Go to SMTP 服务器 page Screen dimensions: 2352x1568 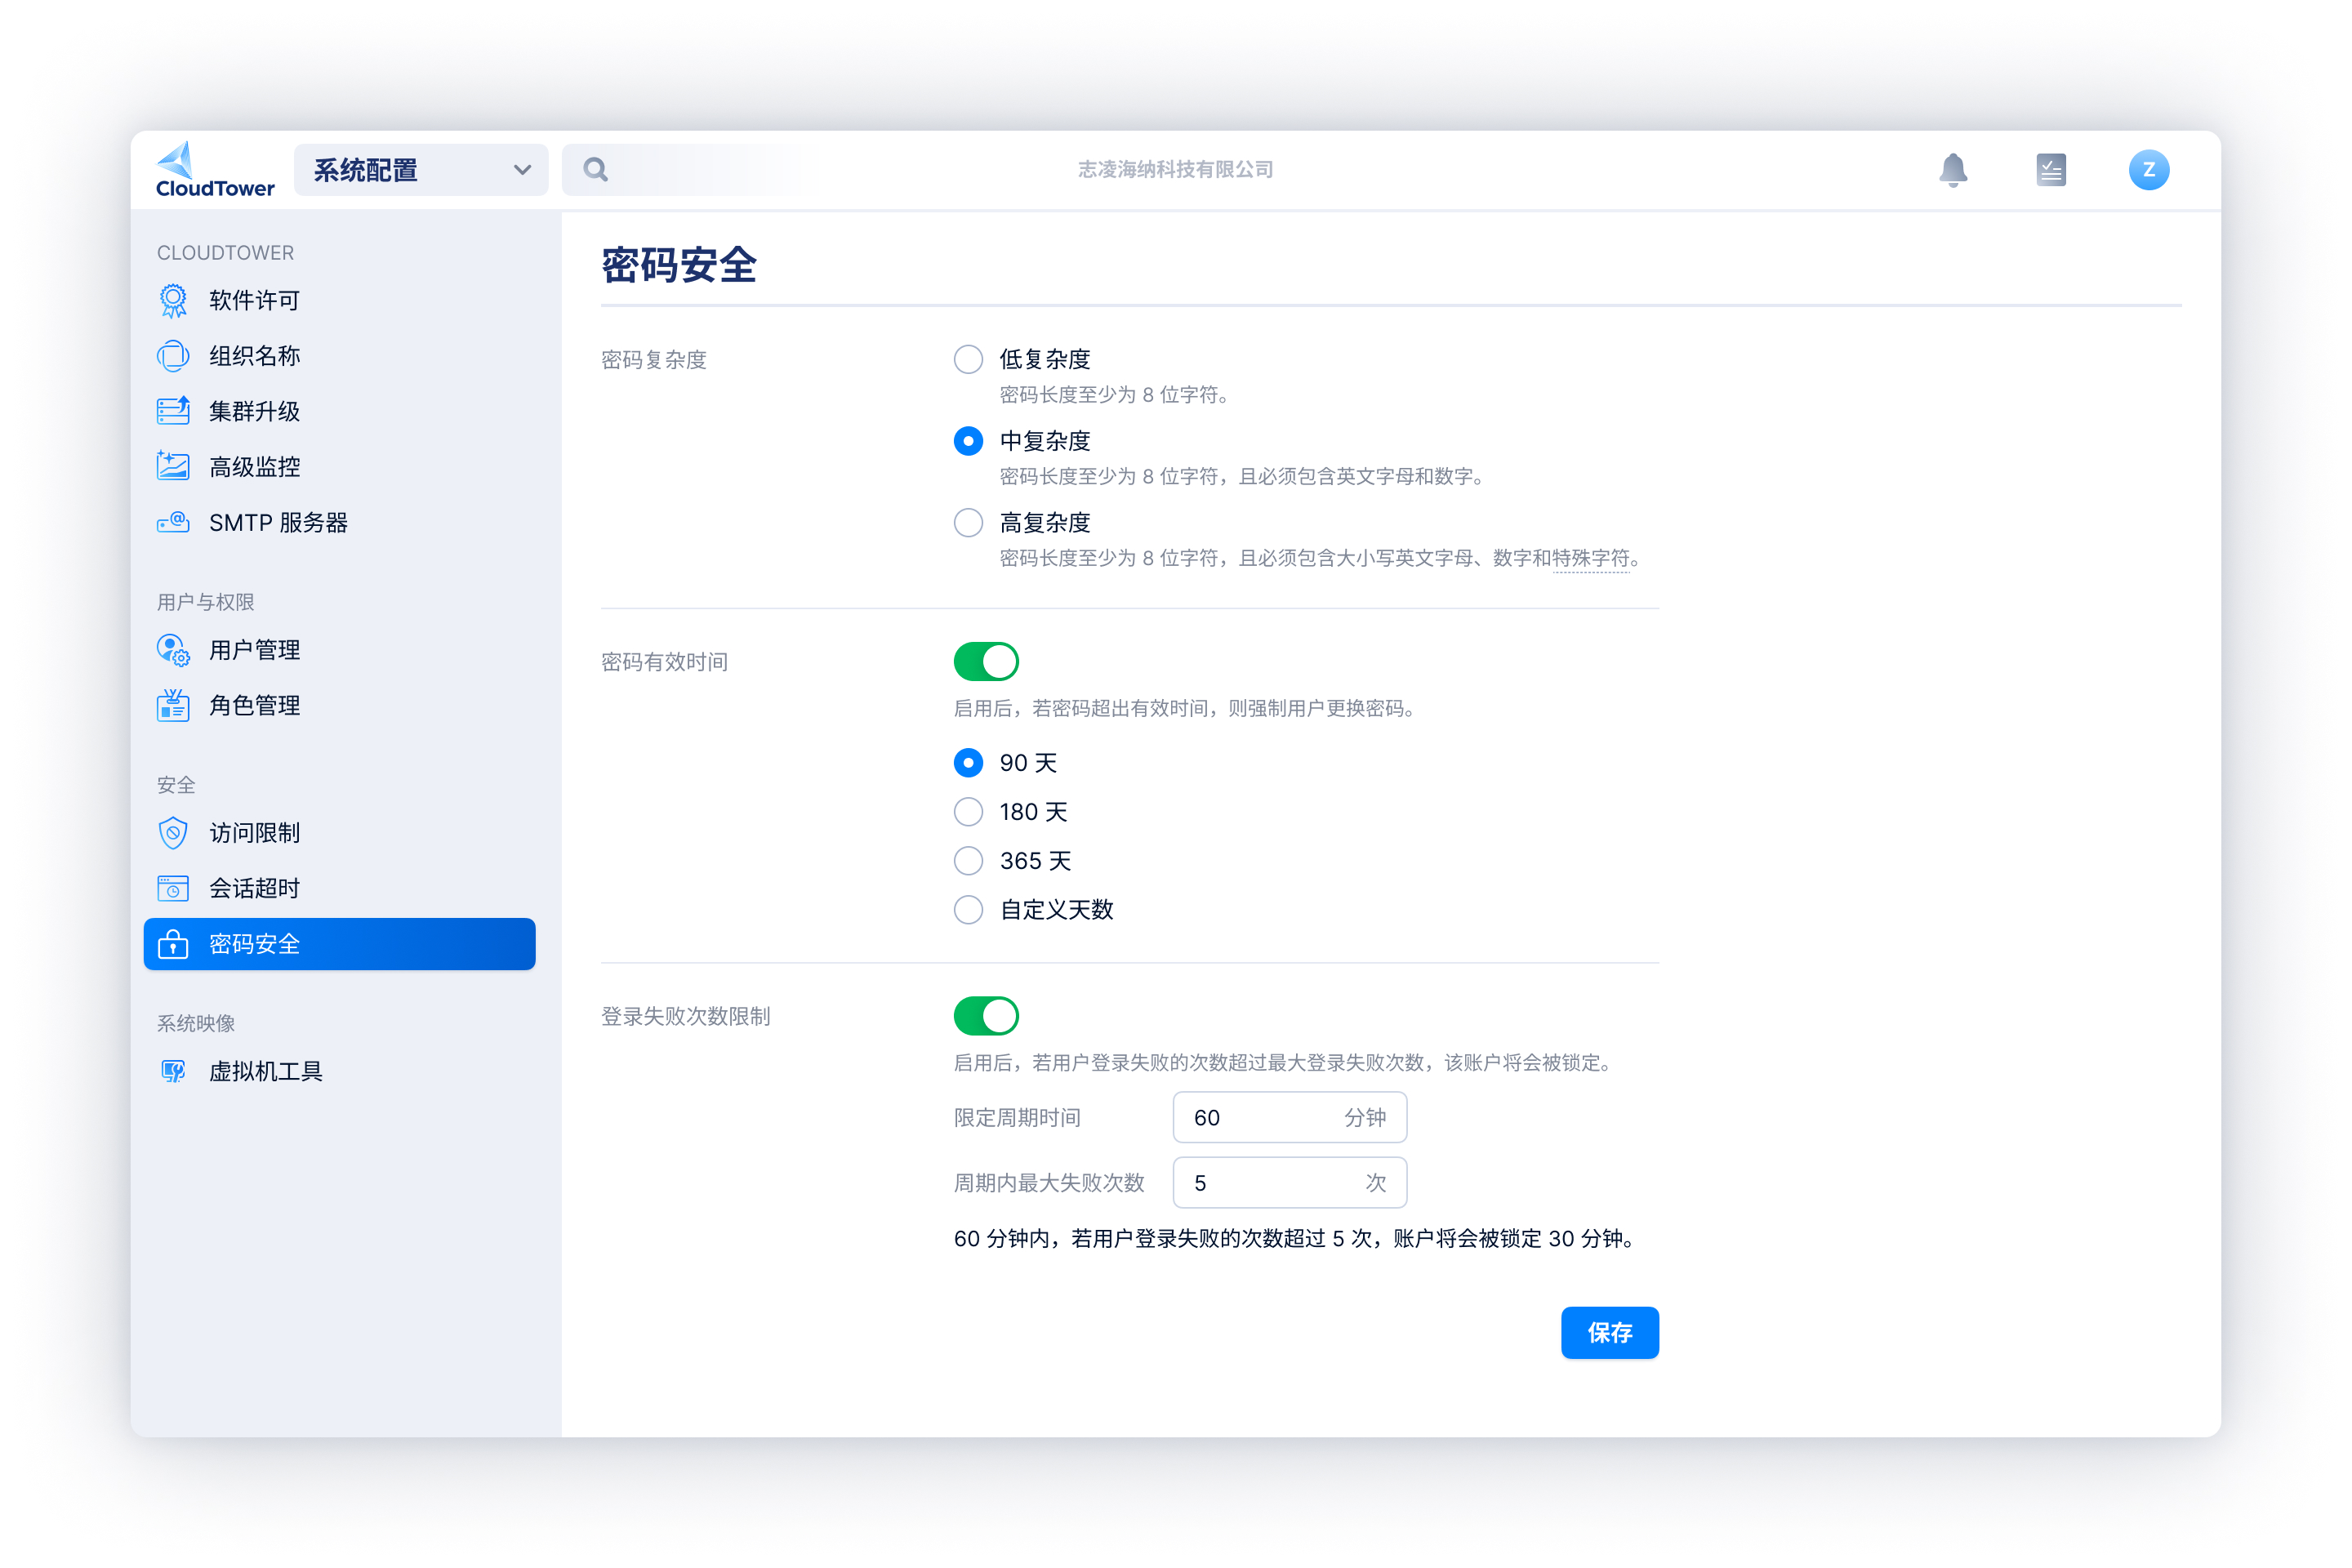[x=340, y=523]
